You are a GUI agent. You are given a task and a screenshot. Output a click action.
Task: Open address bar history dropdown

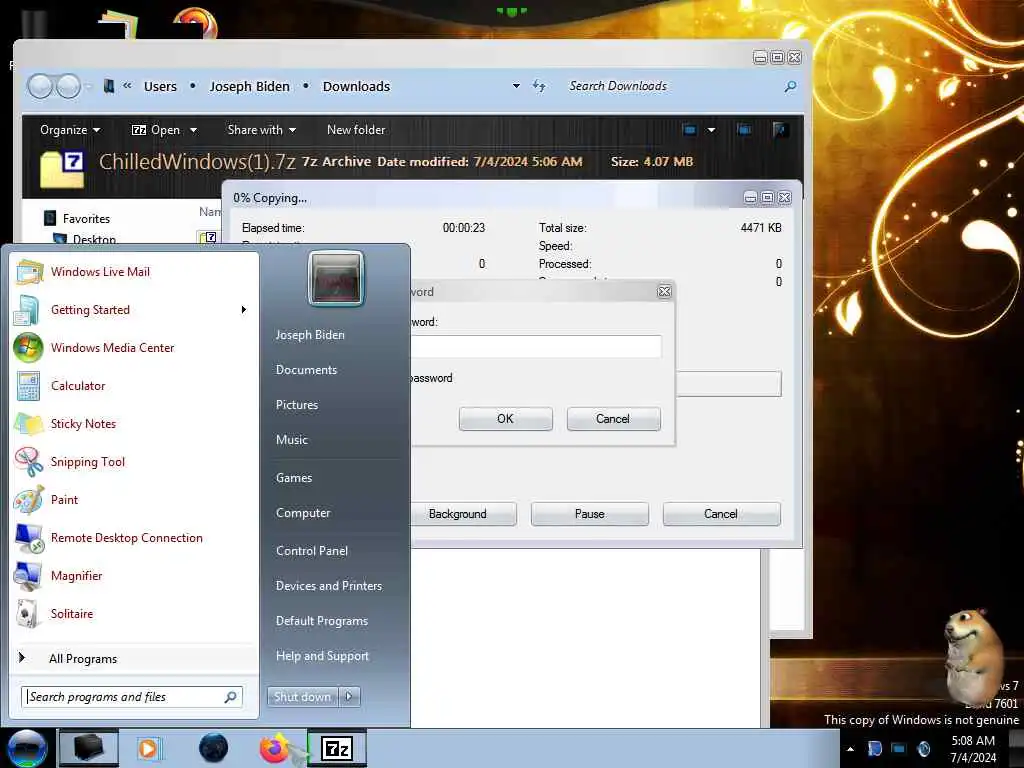(x=517, y=86)
